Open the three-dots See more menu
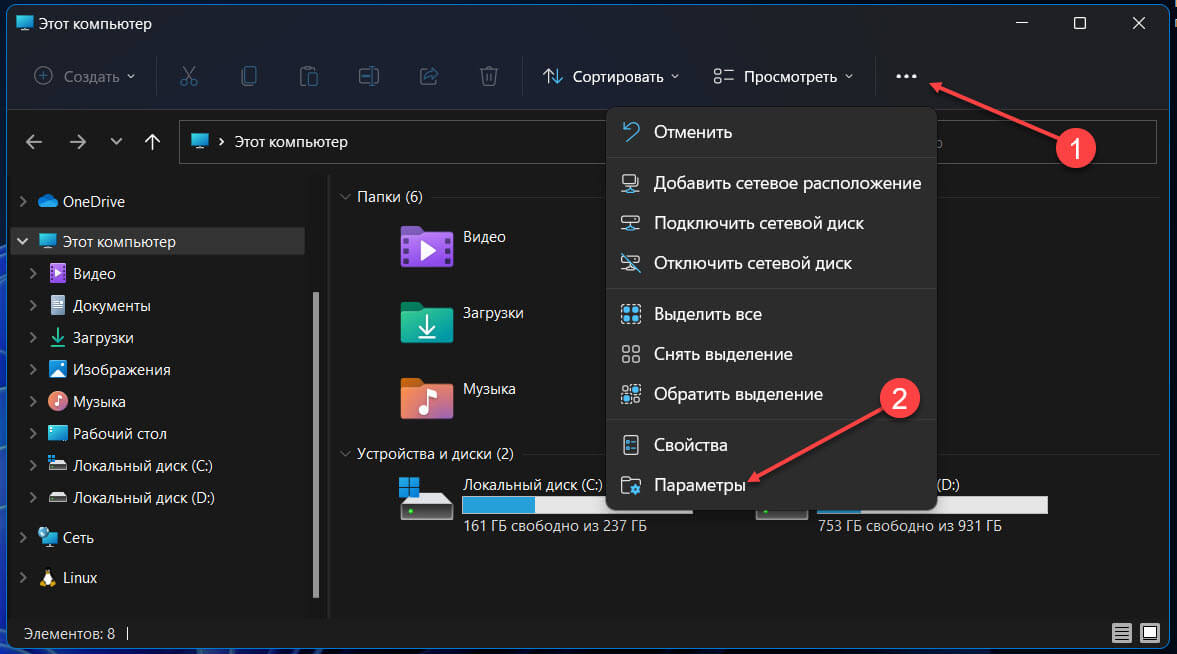 [906, 76]
